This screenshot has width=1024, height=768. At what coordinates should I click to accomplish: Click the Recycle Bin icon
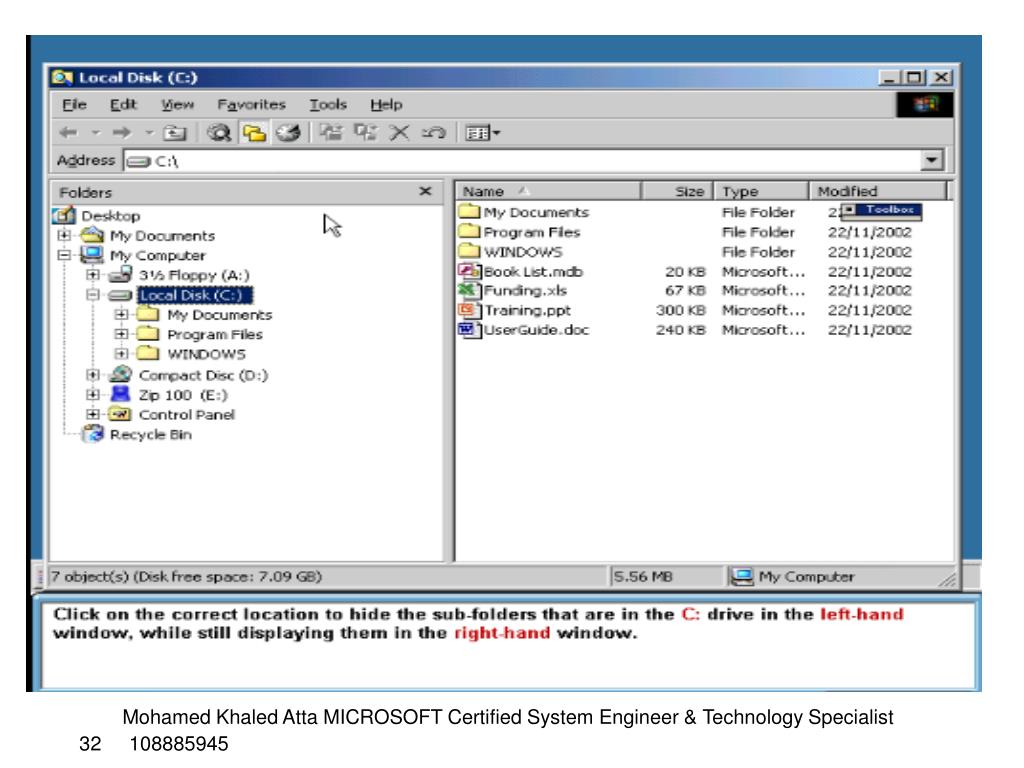point(93,434)
